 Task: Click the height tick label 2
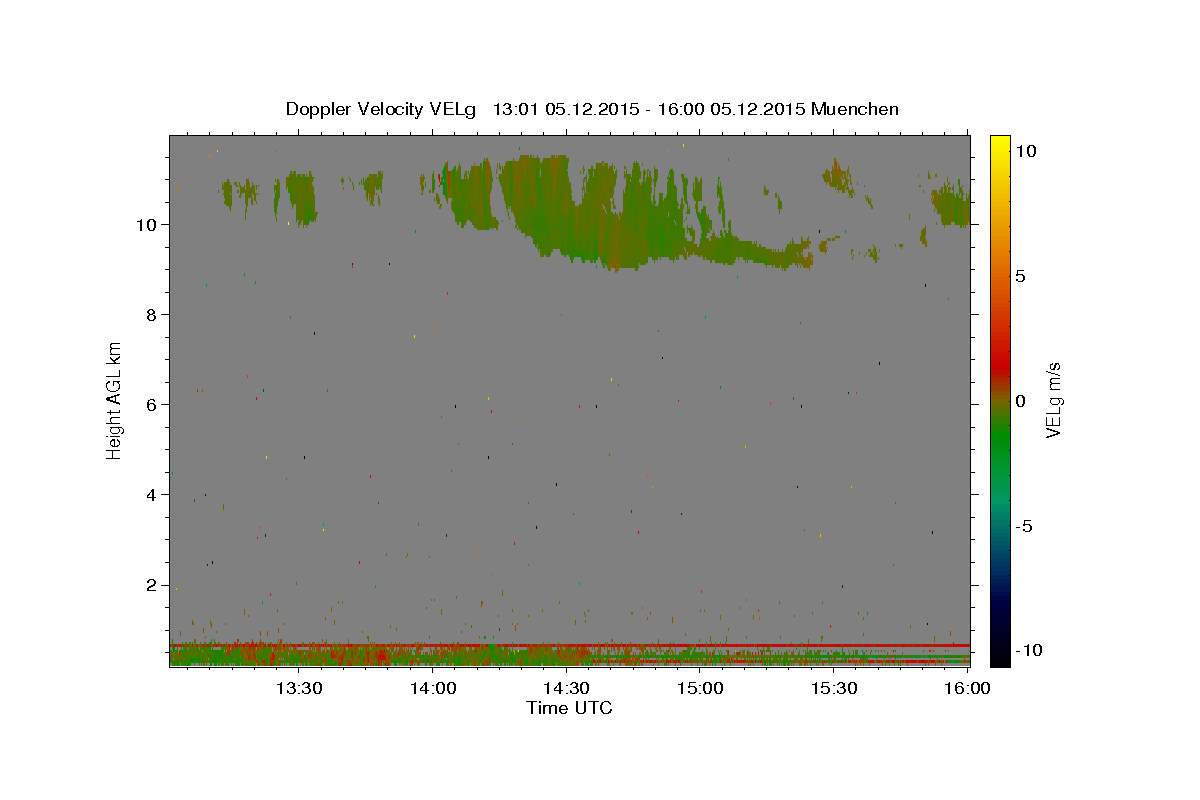[152, 585]
